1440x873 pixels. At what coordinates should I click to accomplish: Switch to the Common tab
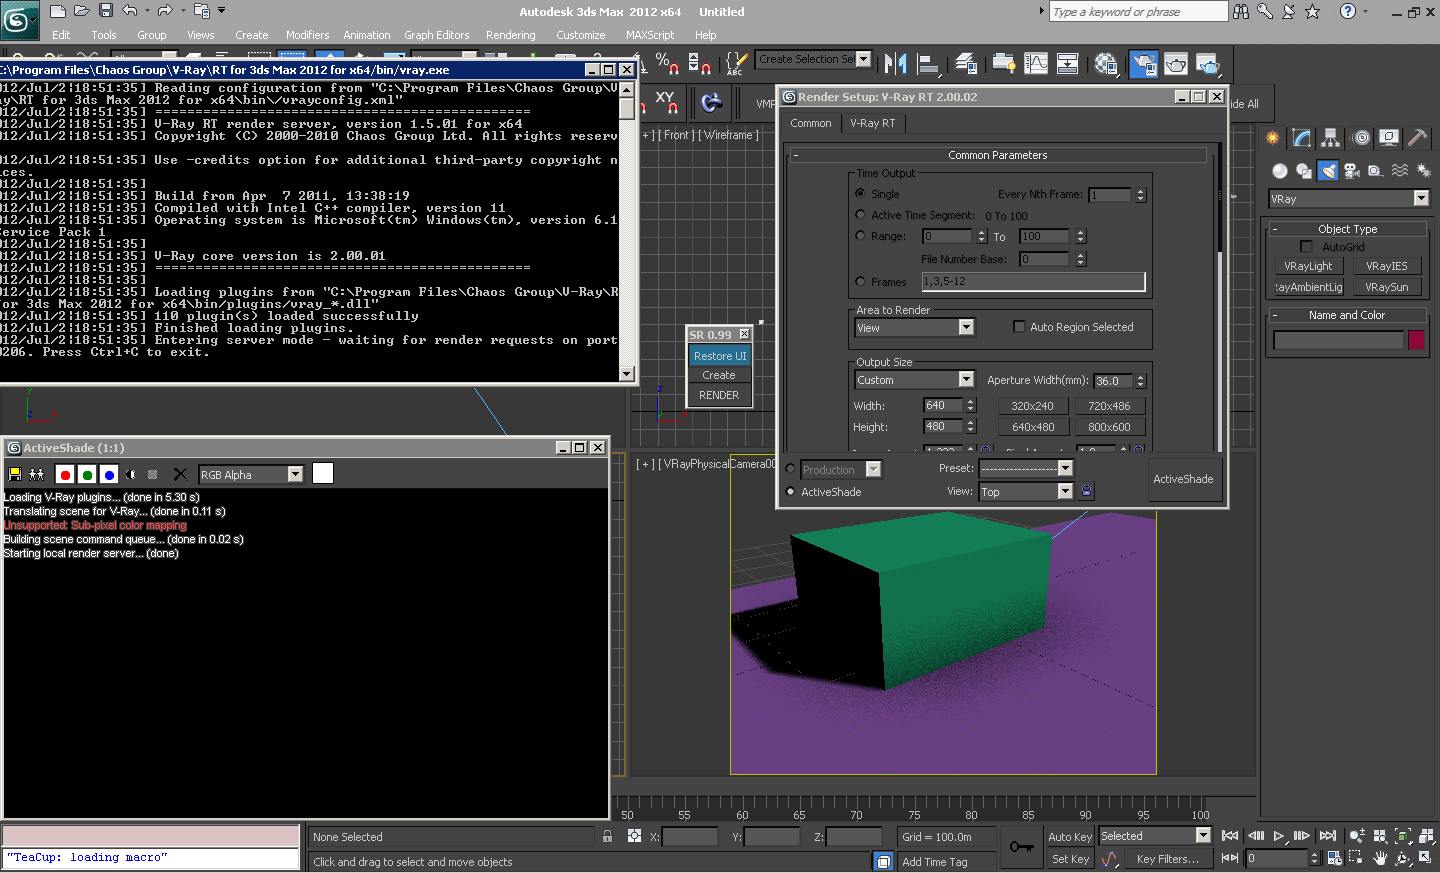[810, 123]
